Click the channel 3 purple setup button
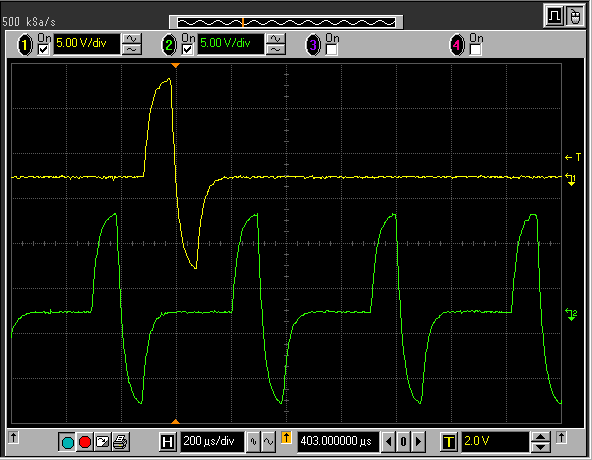Screen dimensions: 592x460 pos(313,45)
